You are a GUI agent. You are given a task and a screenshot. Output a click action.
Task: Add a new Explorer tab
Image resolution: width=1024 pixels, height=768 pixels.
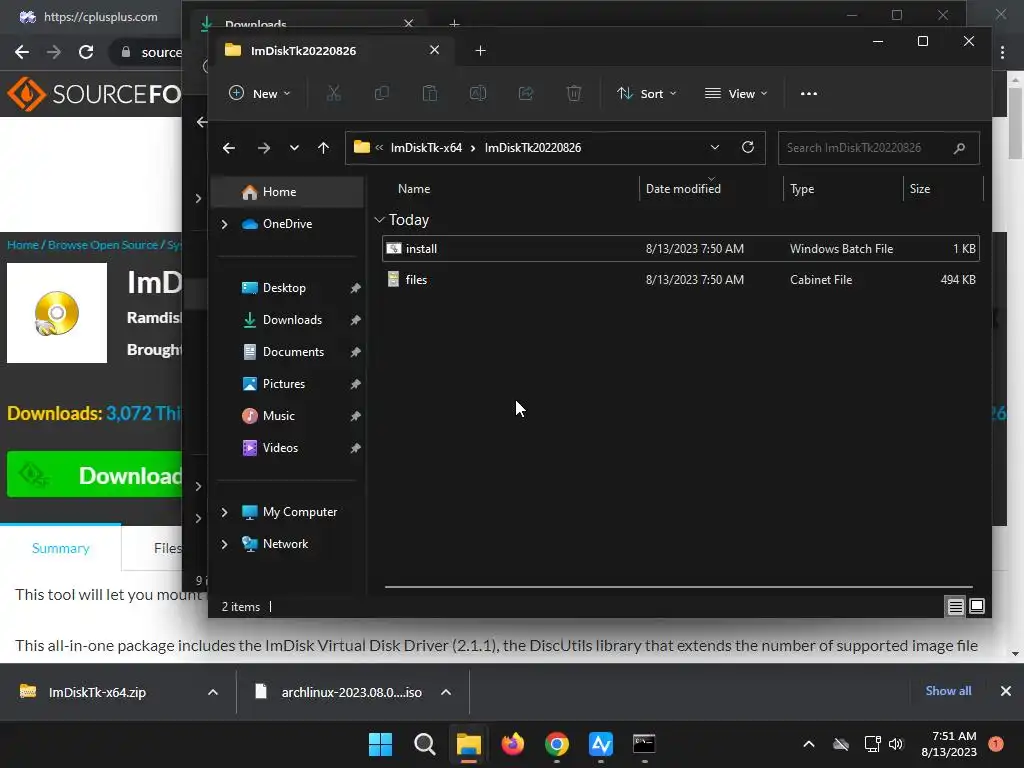click(481, 50)
